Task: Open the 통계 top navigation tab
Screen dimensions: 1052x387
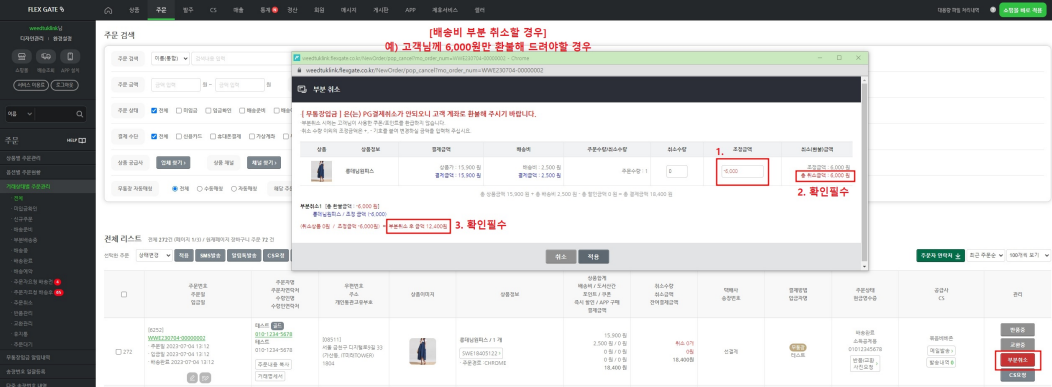Action: [266, 10]
